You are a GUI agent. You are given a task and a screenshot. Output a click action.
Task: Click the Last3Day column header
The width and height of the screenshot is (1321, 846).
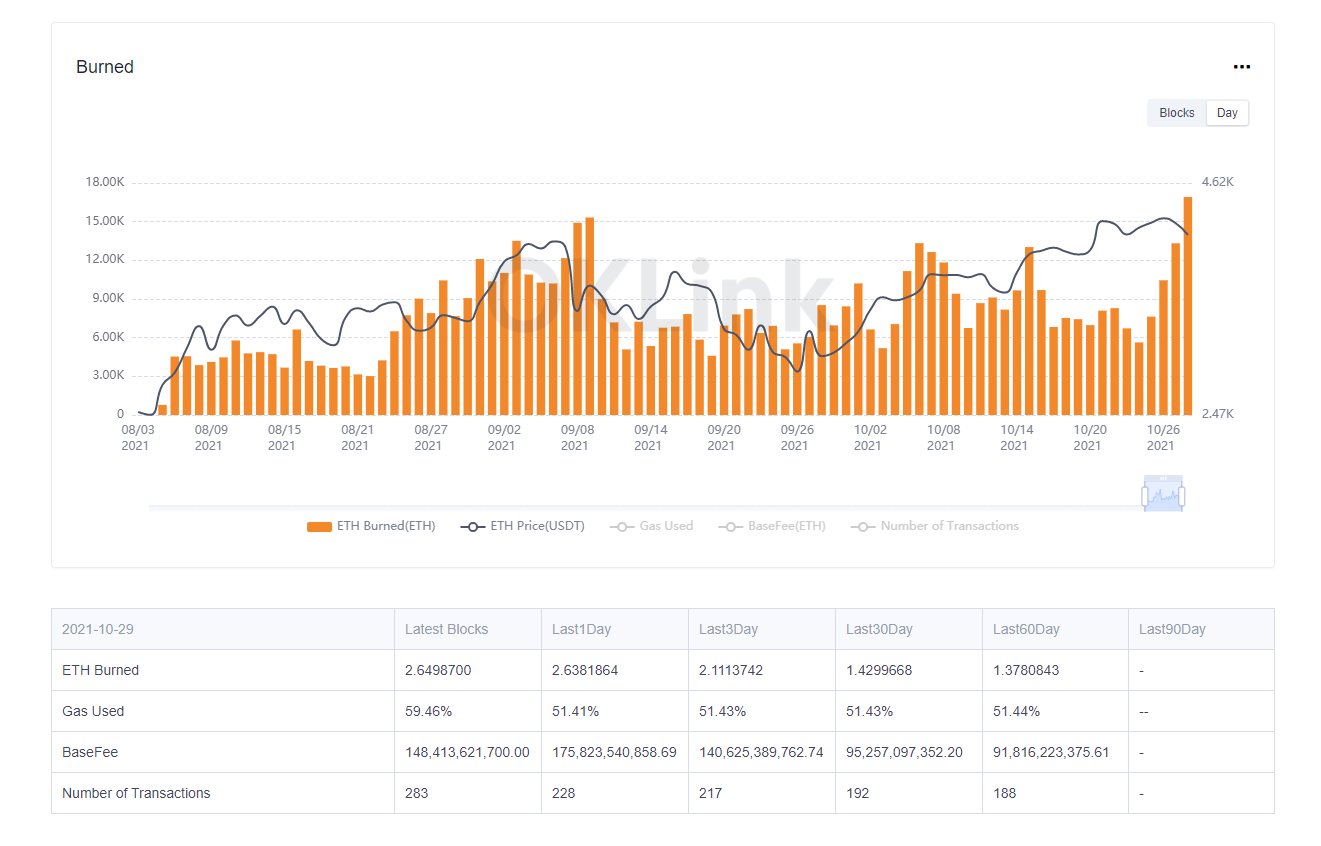[762, 629]
